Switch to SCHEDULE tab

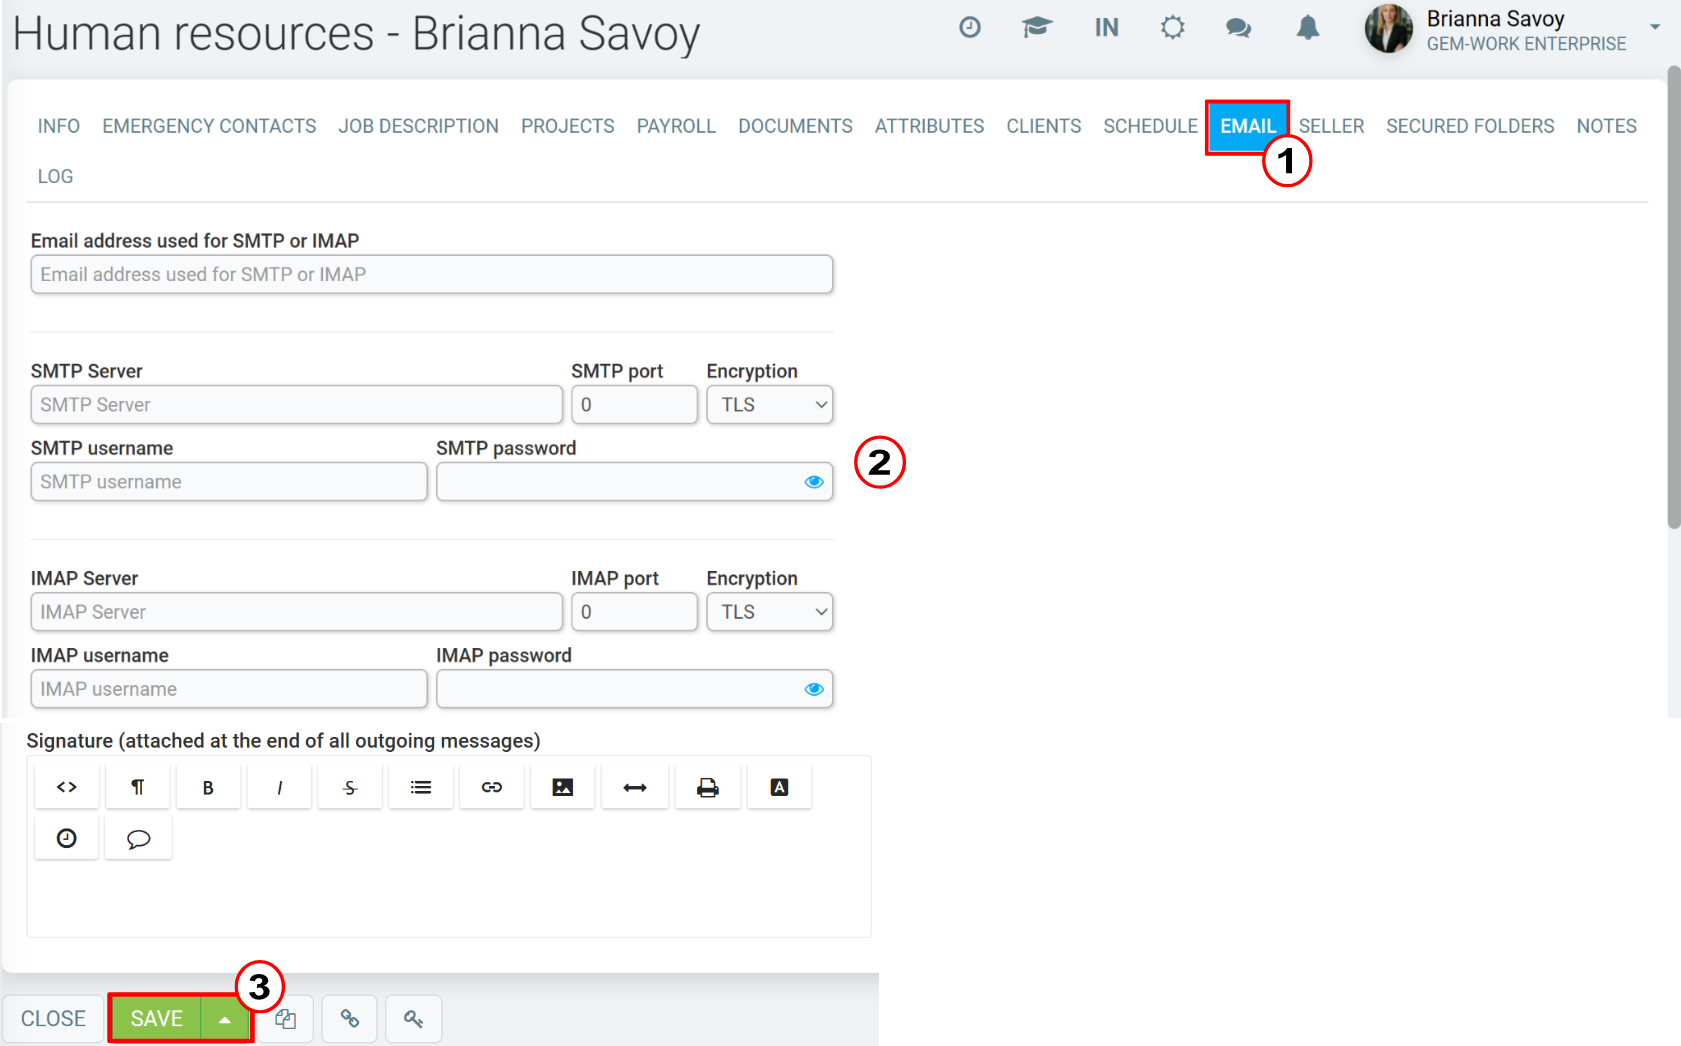tap(1150, 126)
